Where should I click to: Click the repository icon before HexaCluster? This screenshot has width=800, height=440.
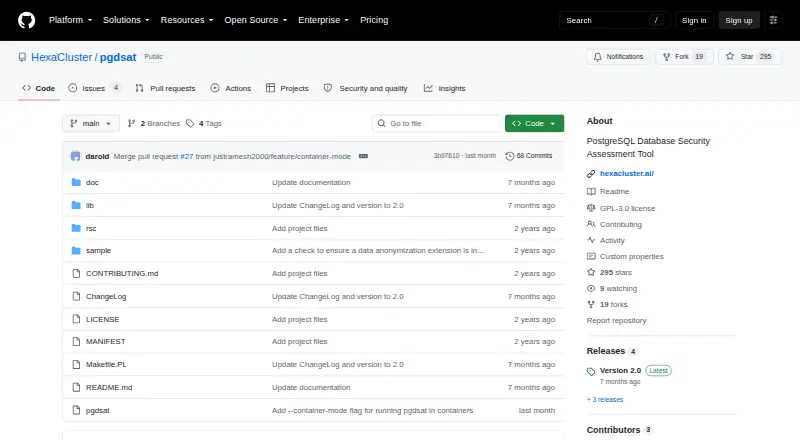click(x=22, y=57)
